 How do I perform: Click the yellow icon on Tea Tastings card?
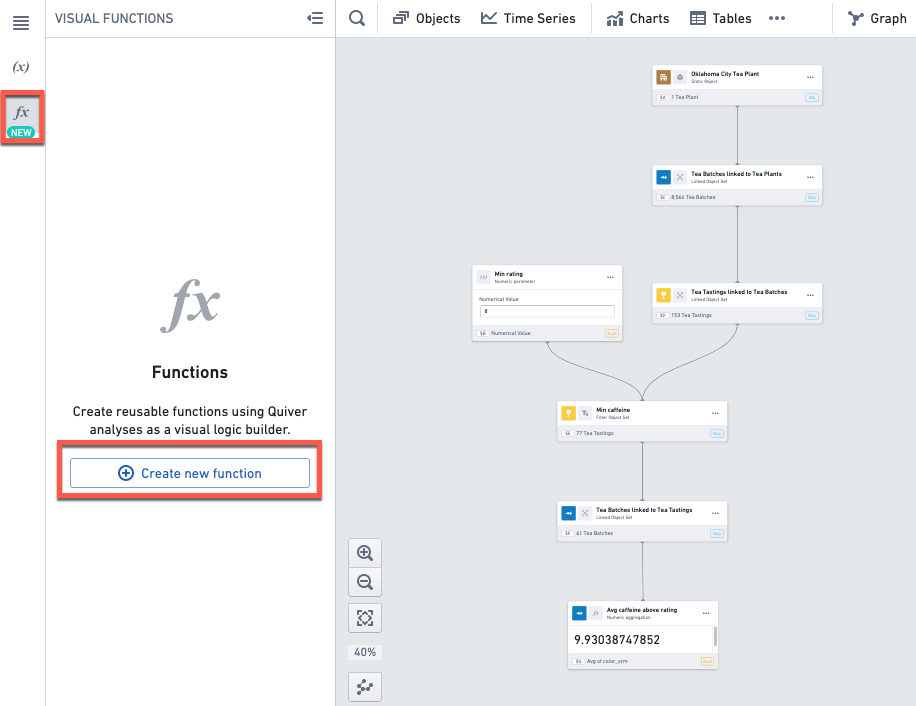(663, 295)
